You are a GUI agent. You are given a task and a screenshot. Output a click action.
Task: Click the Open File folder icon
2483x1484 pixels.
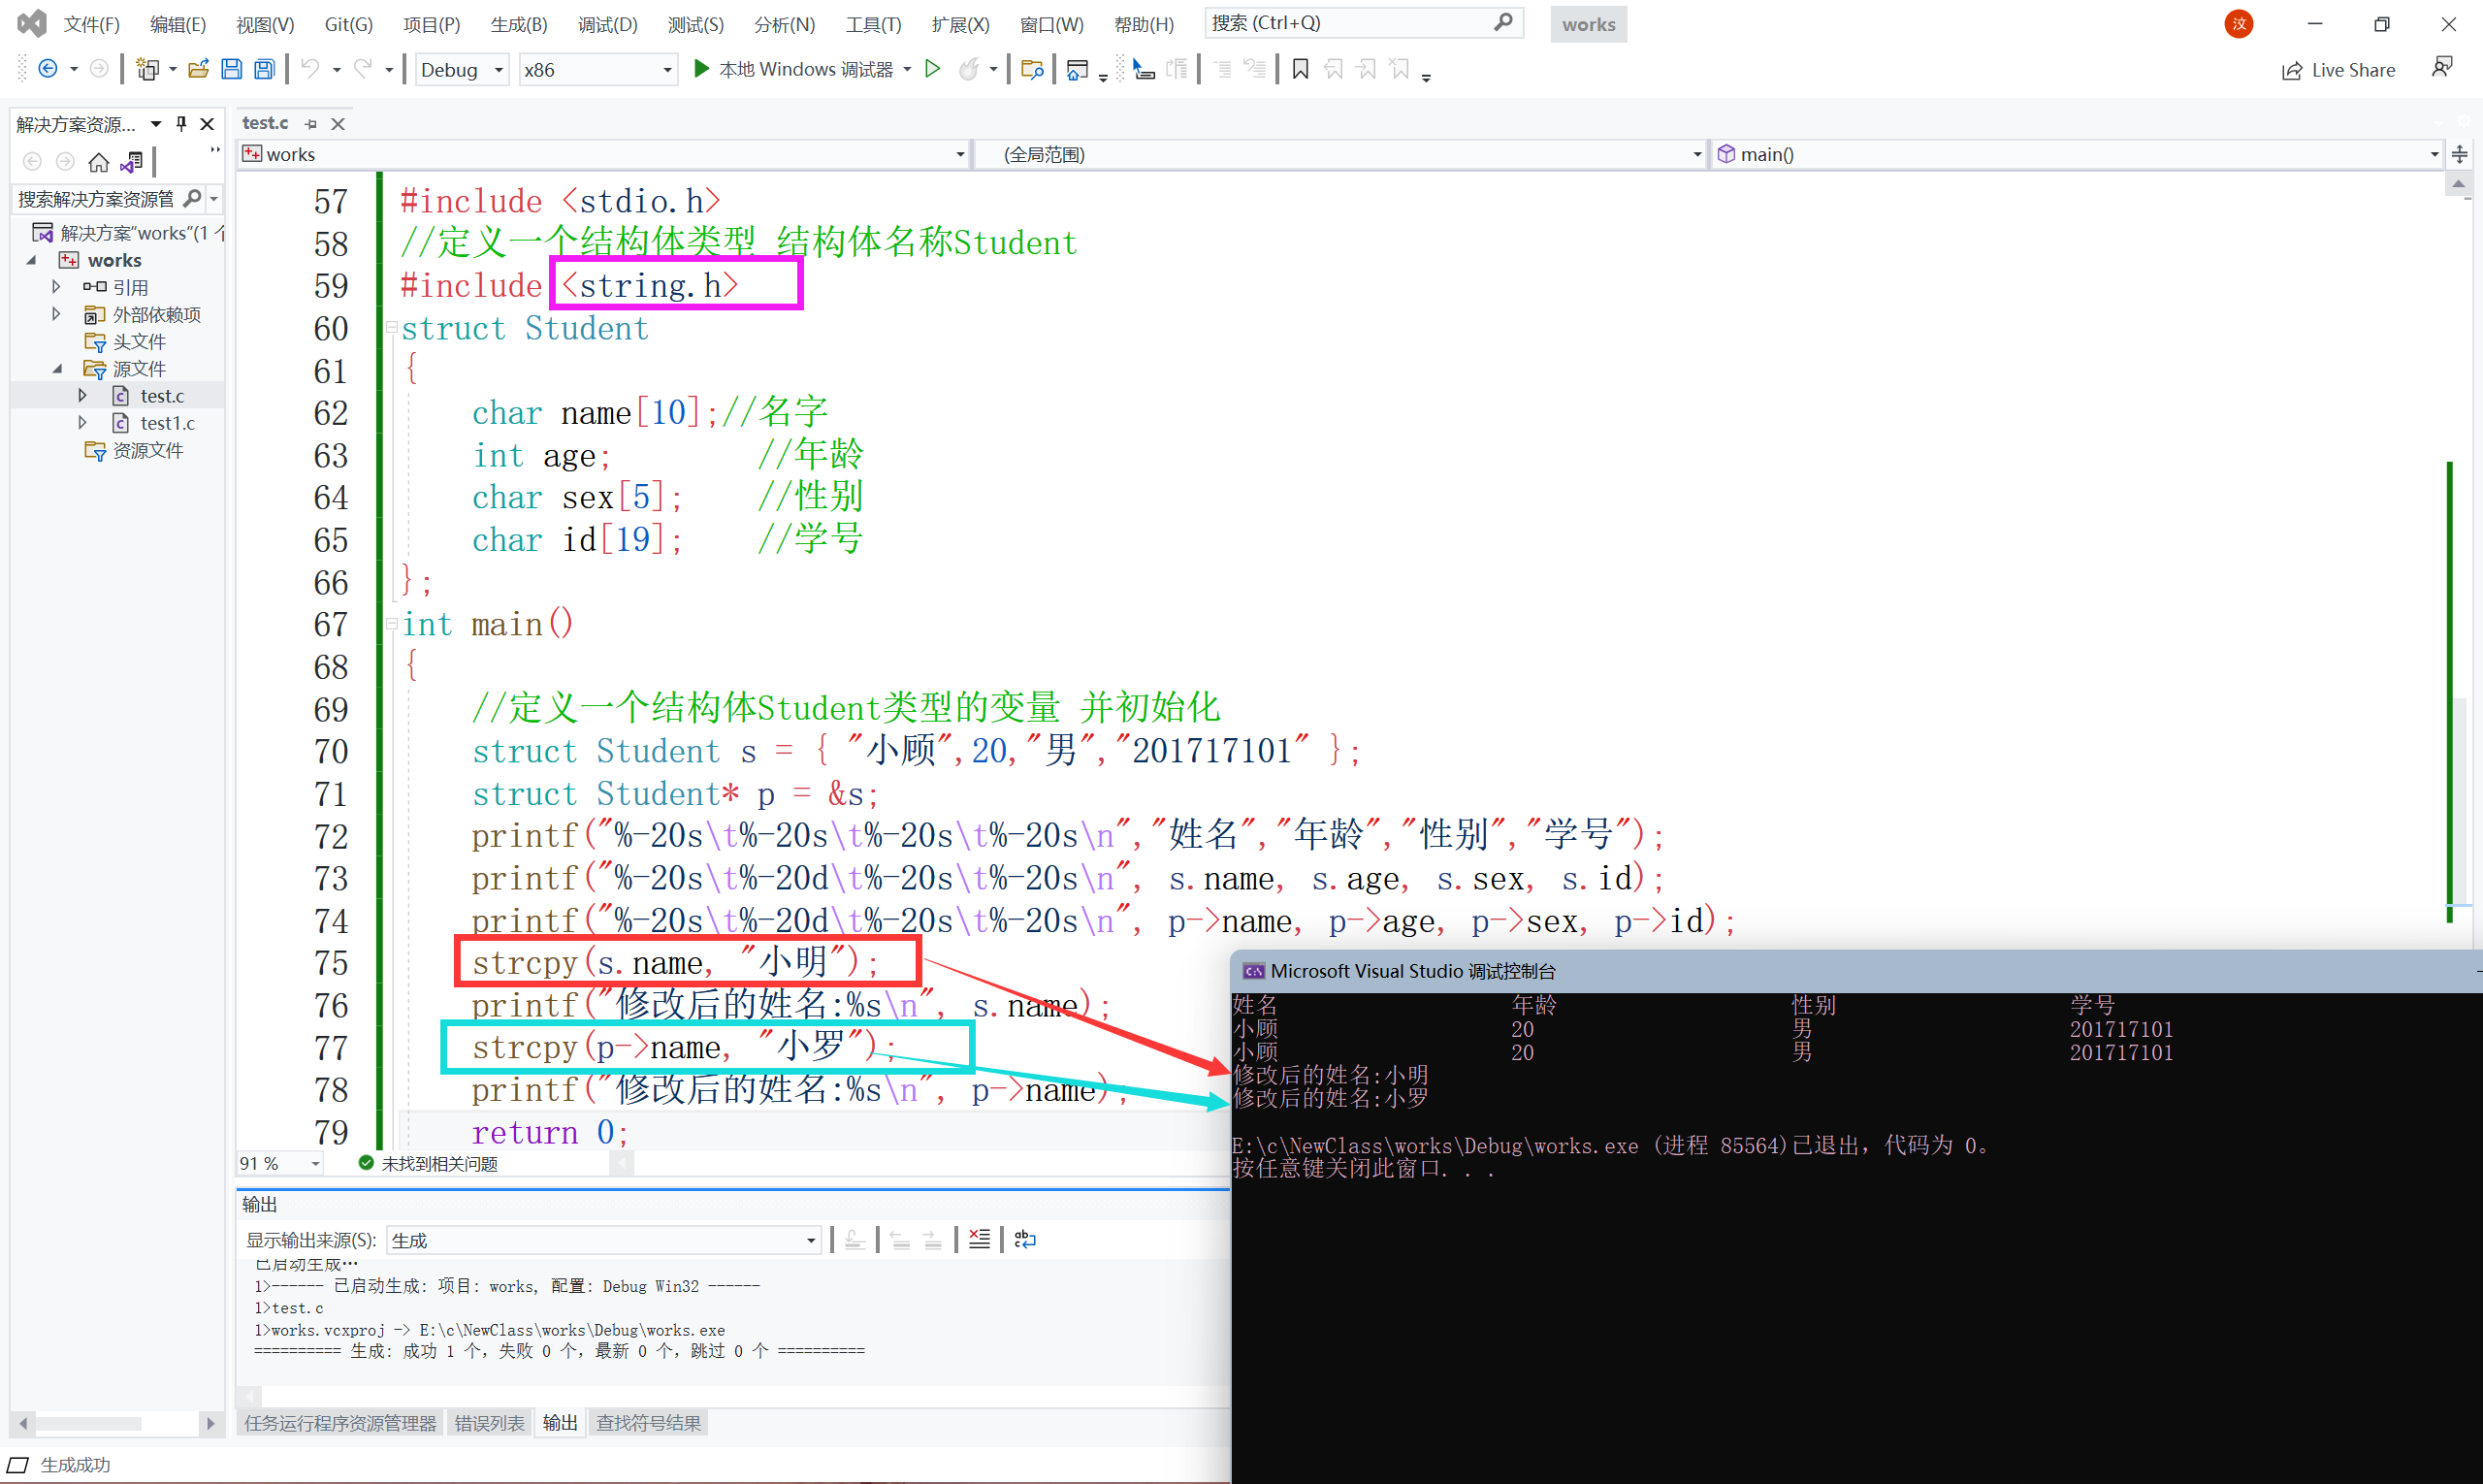pyautogui.click(x=198, y=69)
